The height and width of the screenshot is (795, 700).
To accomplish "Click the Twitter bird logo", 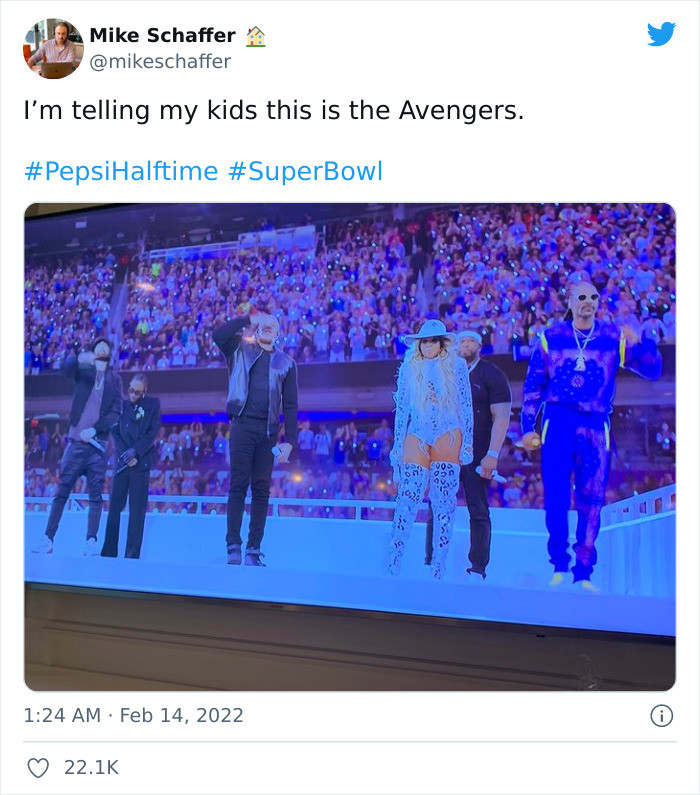I will pos(661,35).
